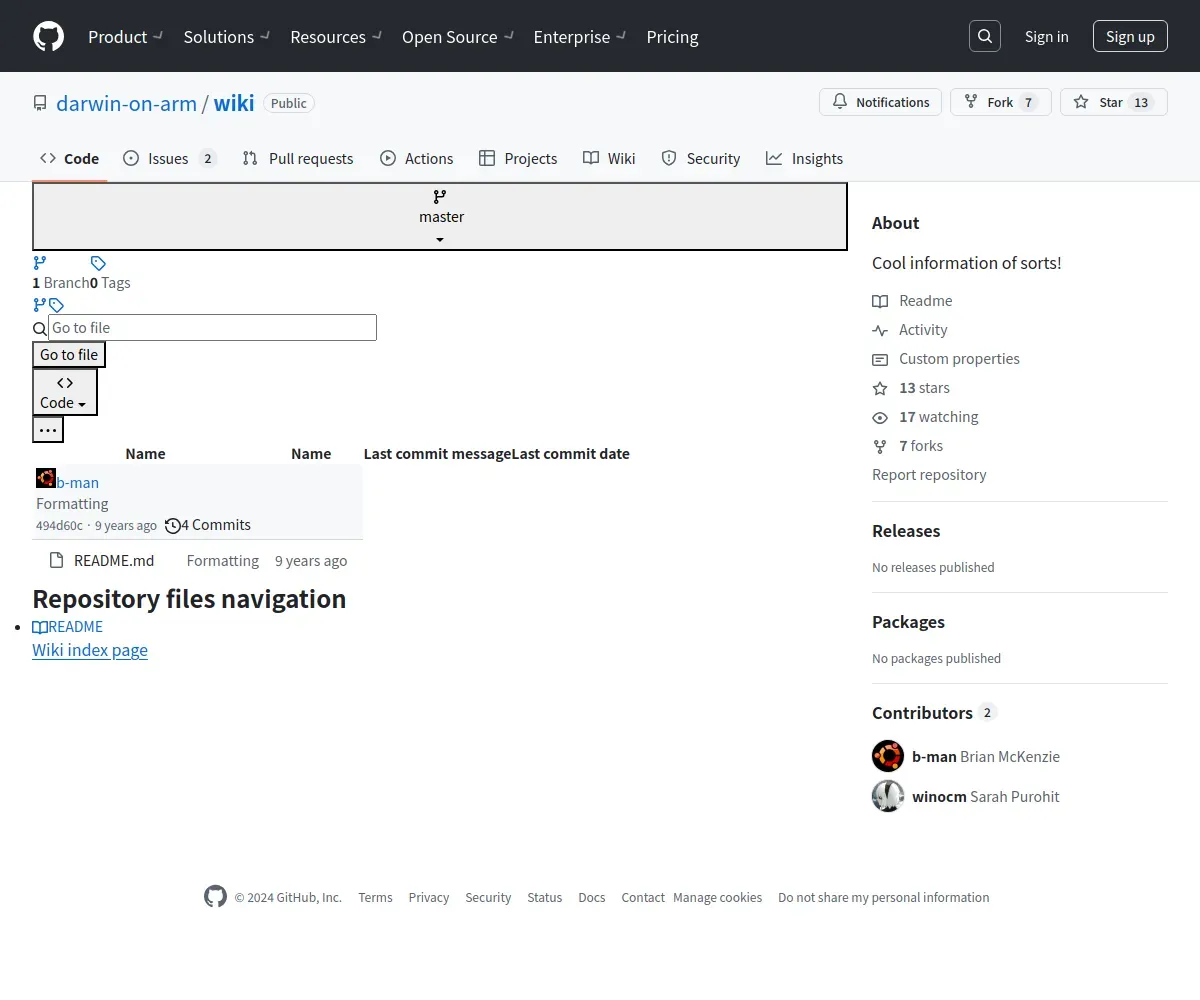Click Report repository link
1200x1000 pixels.
(x=929, y=475)
